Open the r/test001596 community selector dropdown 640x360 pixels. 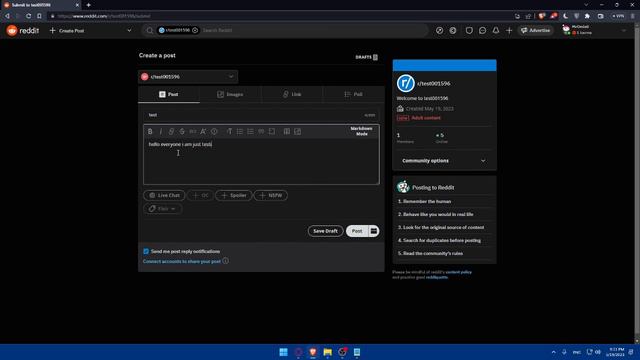coord(188,77)
